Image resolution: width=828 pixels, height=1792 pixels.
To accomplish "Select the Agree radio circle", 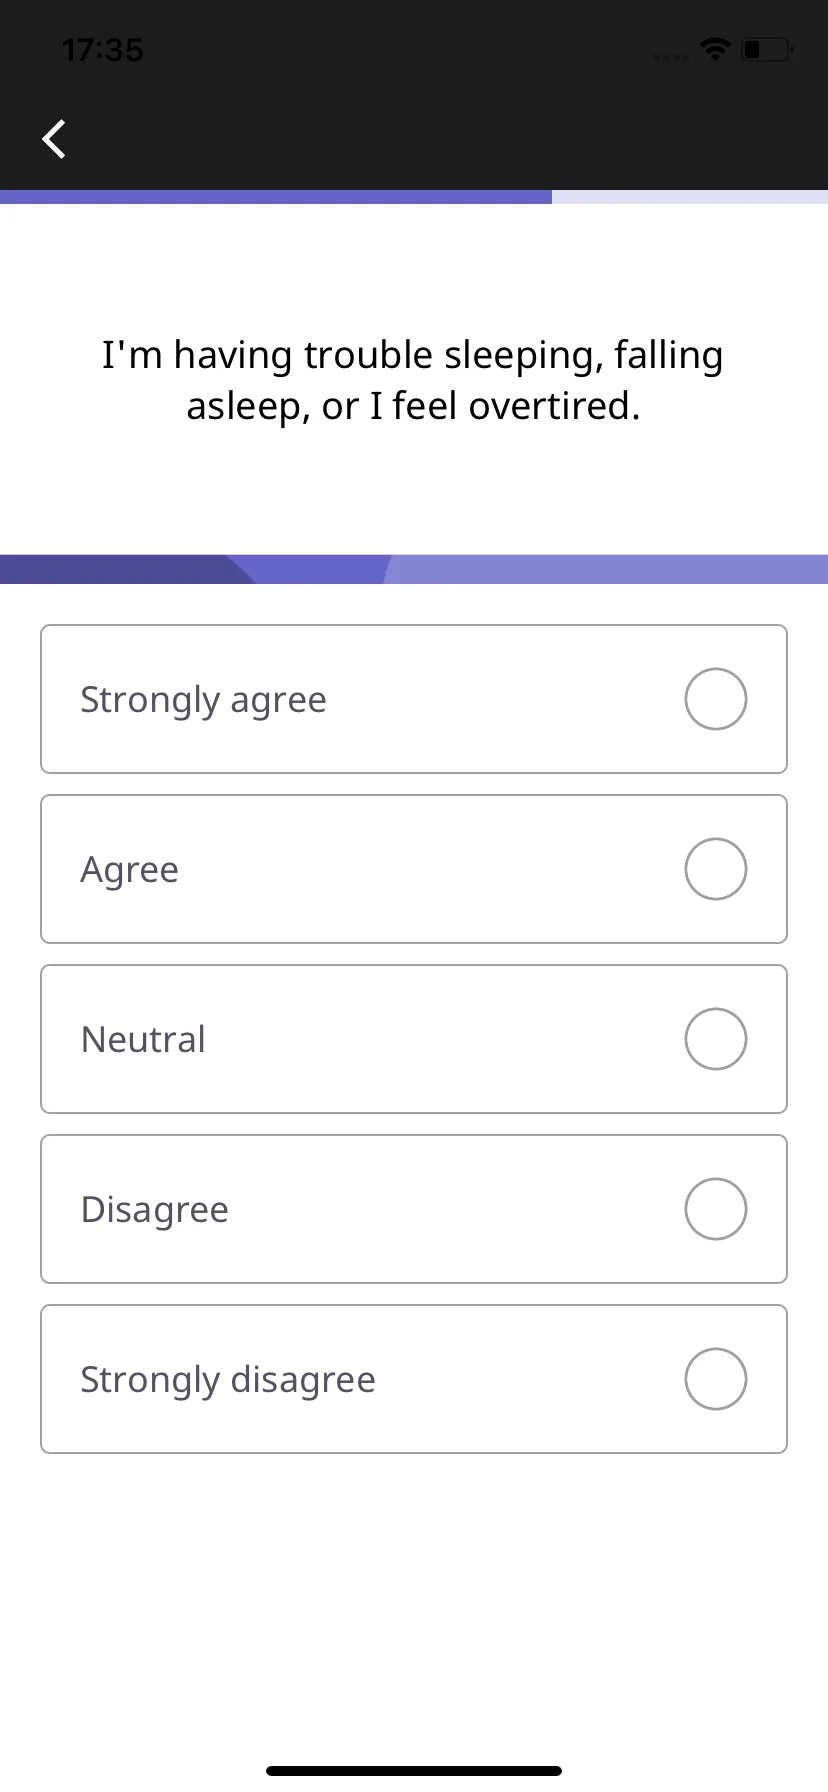I will (716, 869).
